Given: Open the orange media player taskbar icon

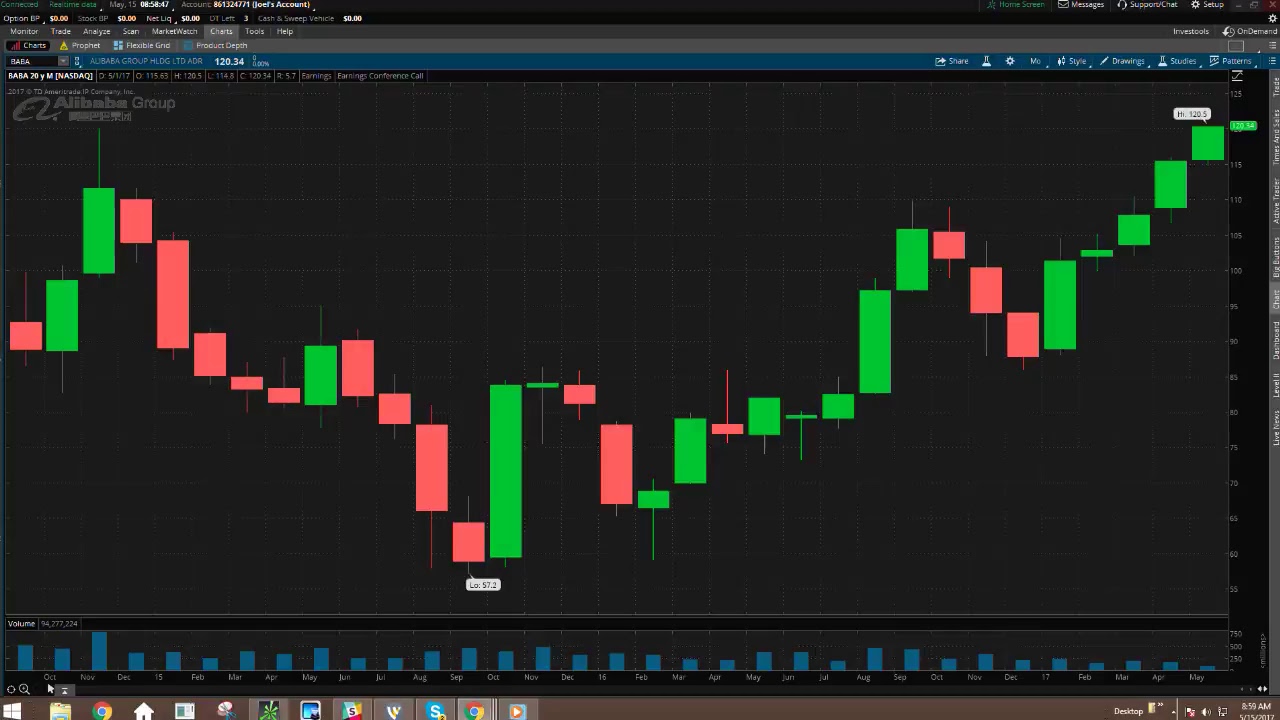Looking at the screenshot, I should [x=517, y=711].
